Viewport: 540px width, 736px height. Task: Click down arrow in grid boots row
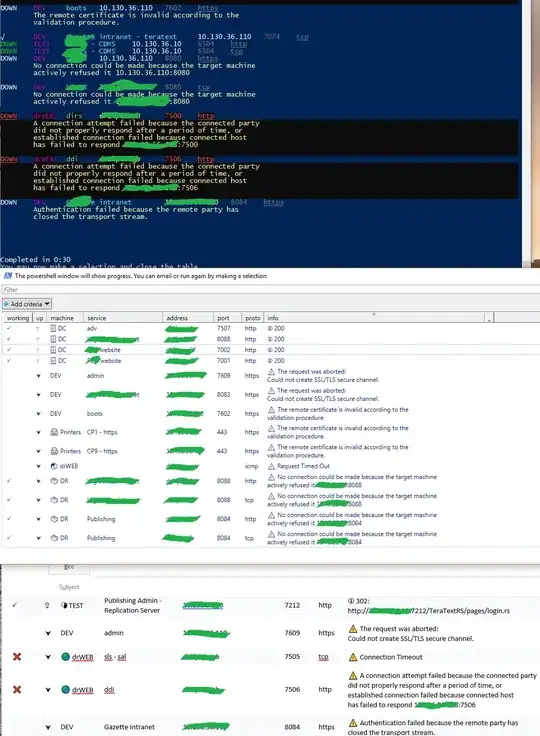click(x=39, y=414)
